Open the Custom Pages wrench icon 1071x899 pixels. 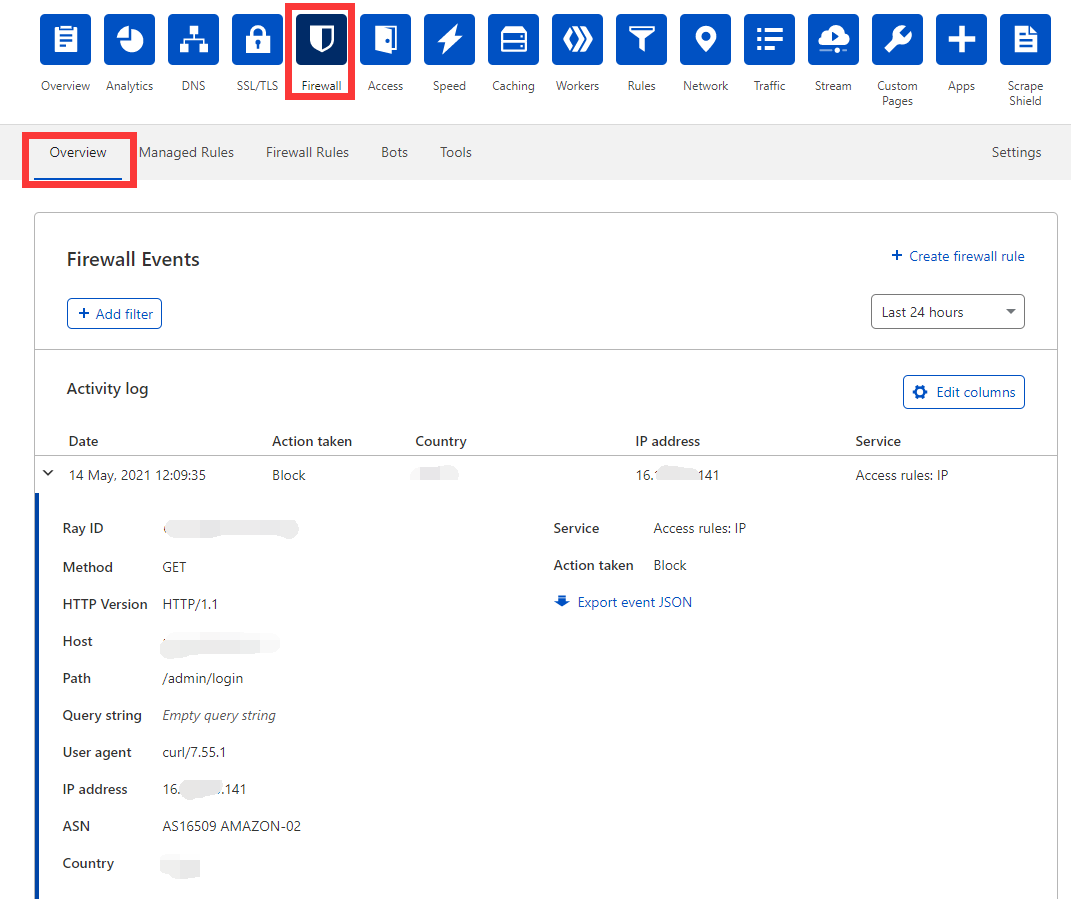[x=897, y=40]
